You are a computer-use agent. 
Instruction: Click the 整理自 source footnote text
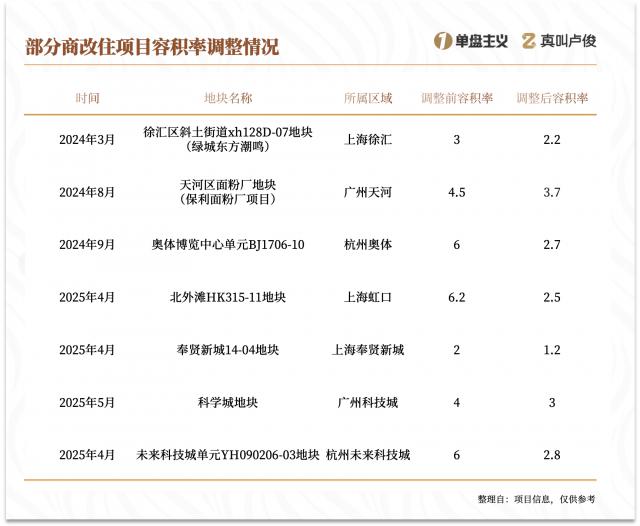click(536, 499)
